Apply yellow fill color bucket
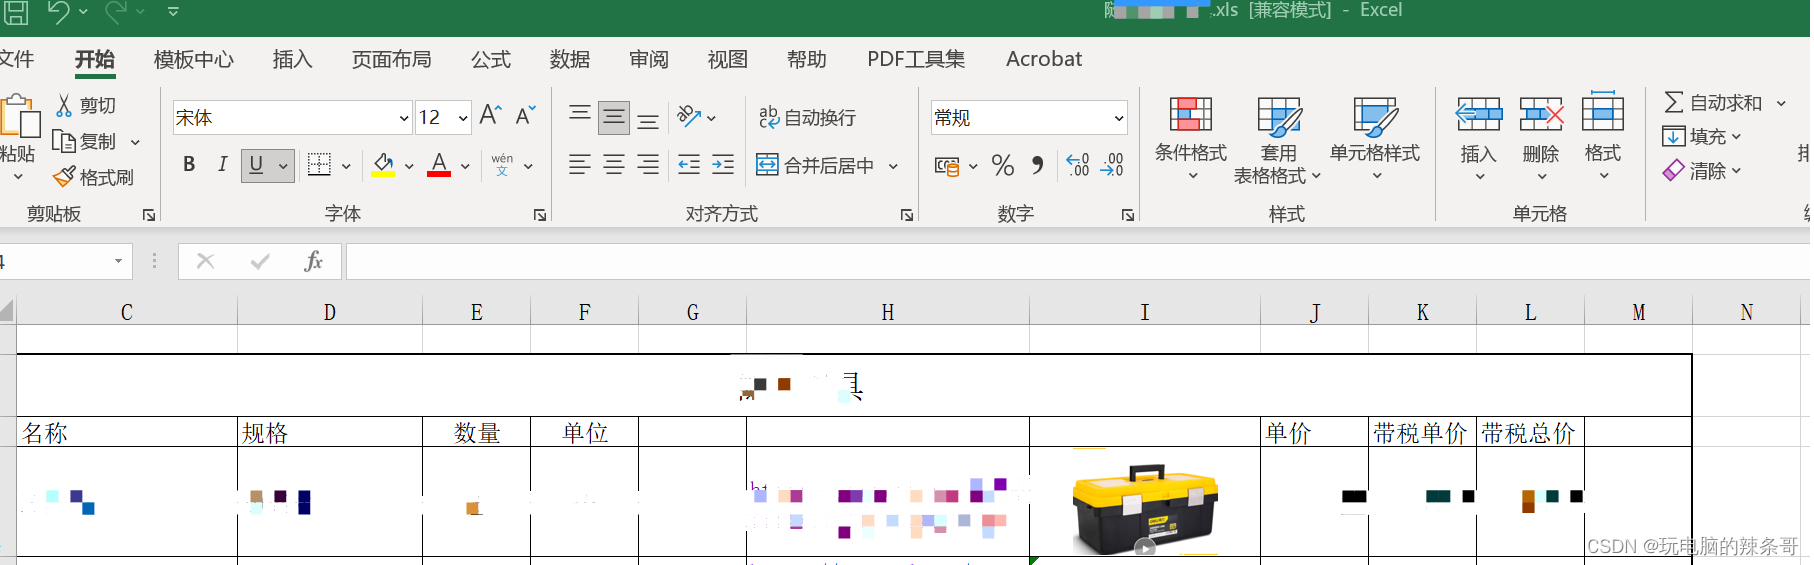 pyautogui.click(x=383, y=165)
